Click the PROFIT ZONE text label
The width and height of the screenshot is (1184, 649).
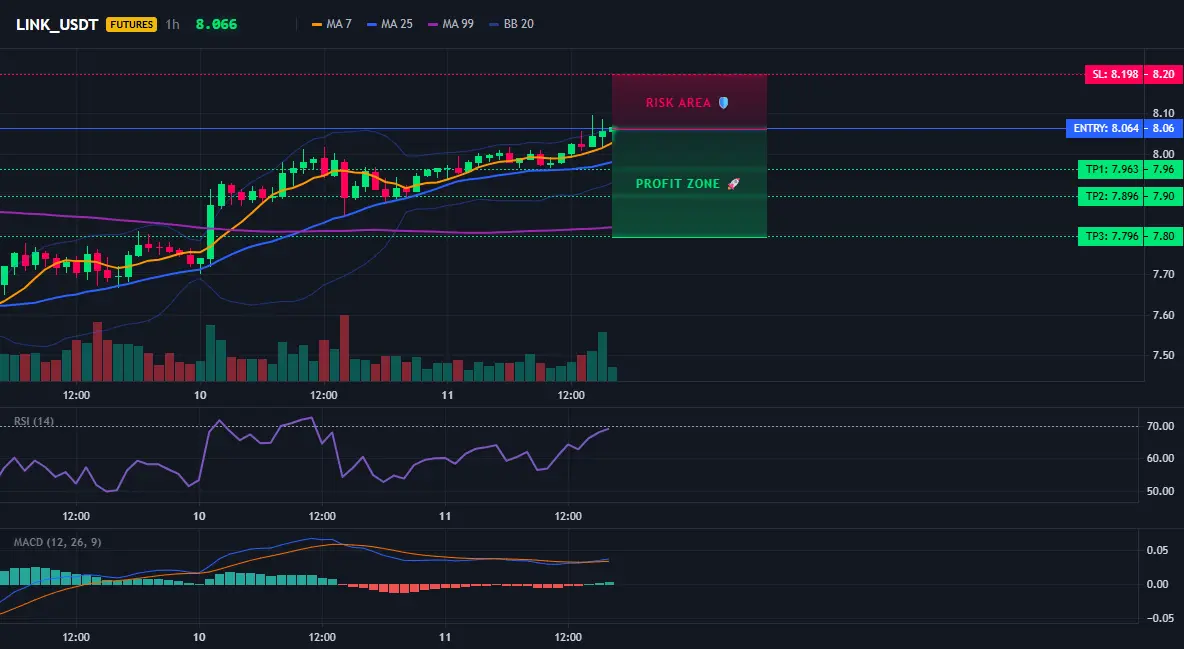[677, 184]
